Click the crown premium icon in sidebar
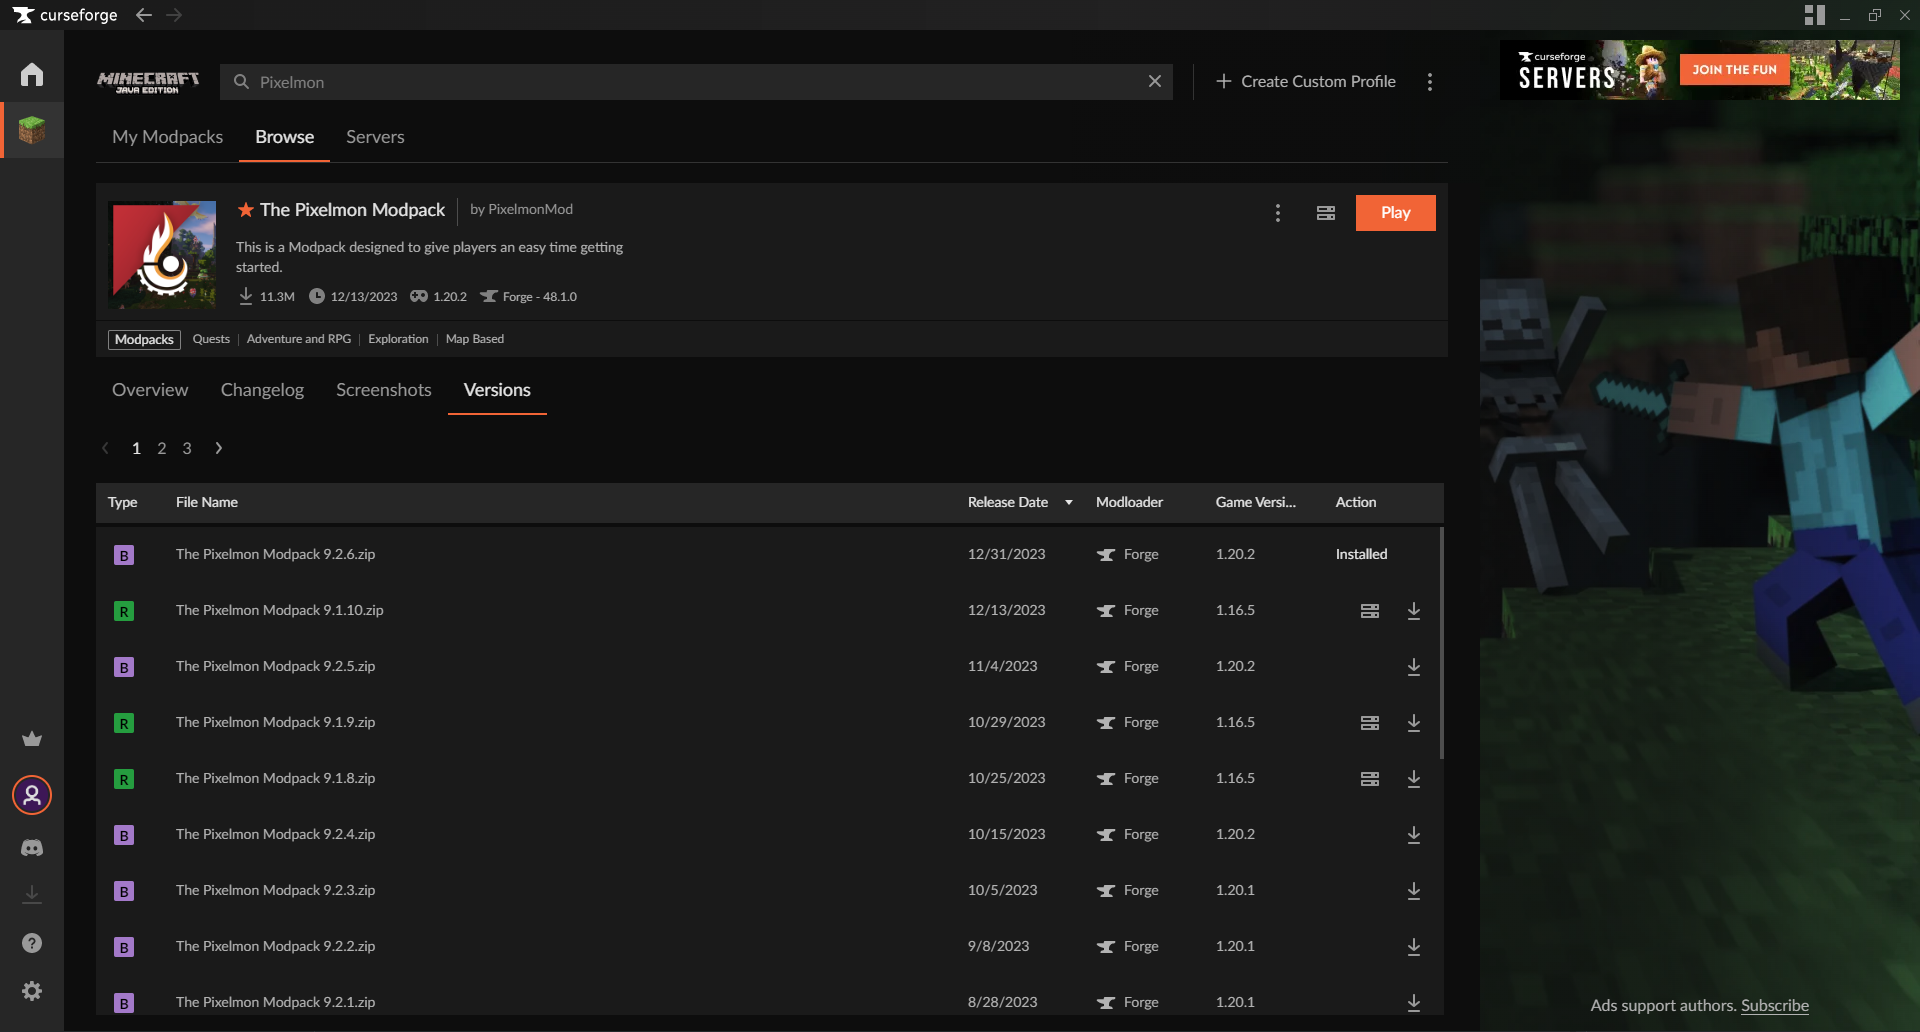 (x=32, y=739)
